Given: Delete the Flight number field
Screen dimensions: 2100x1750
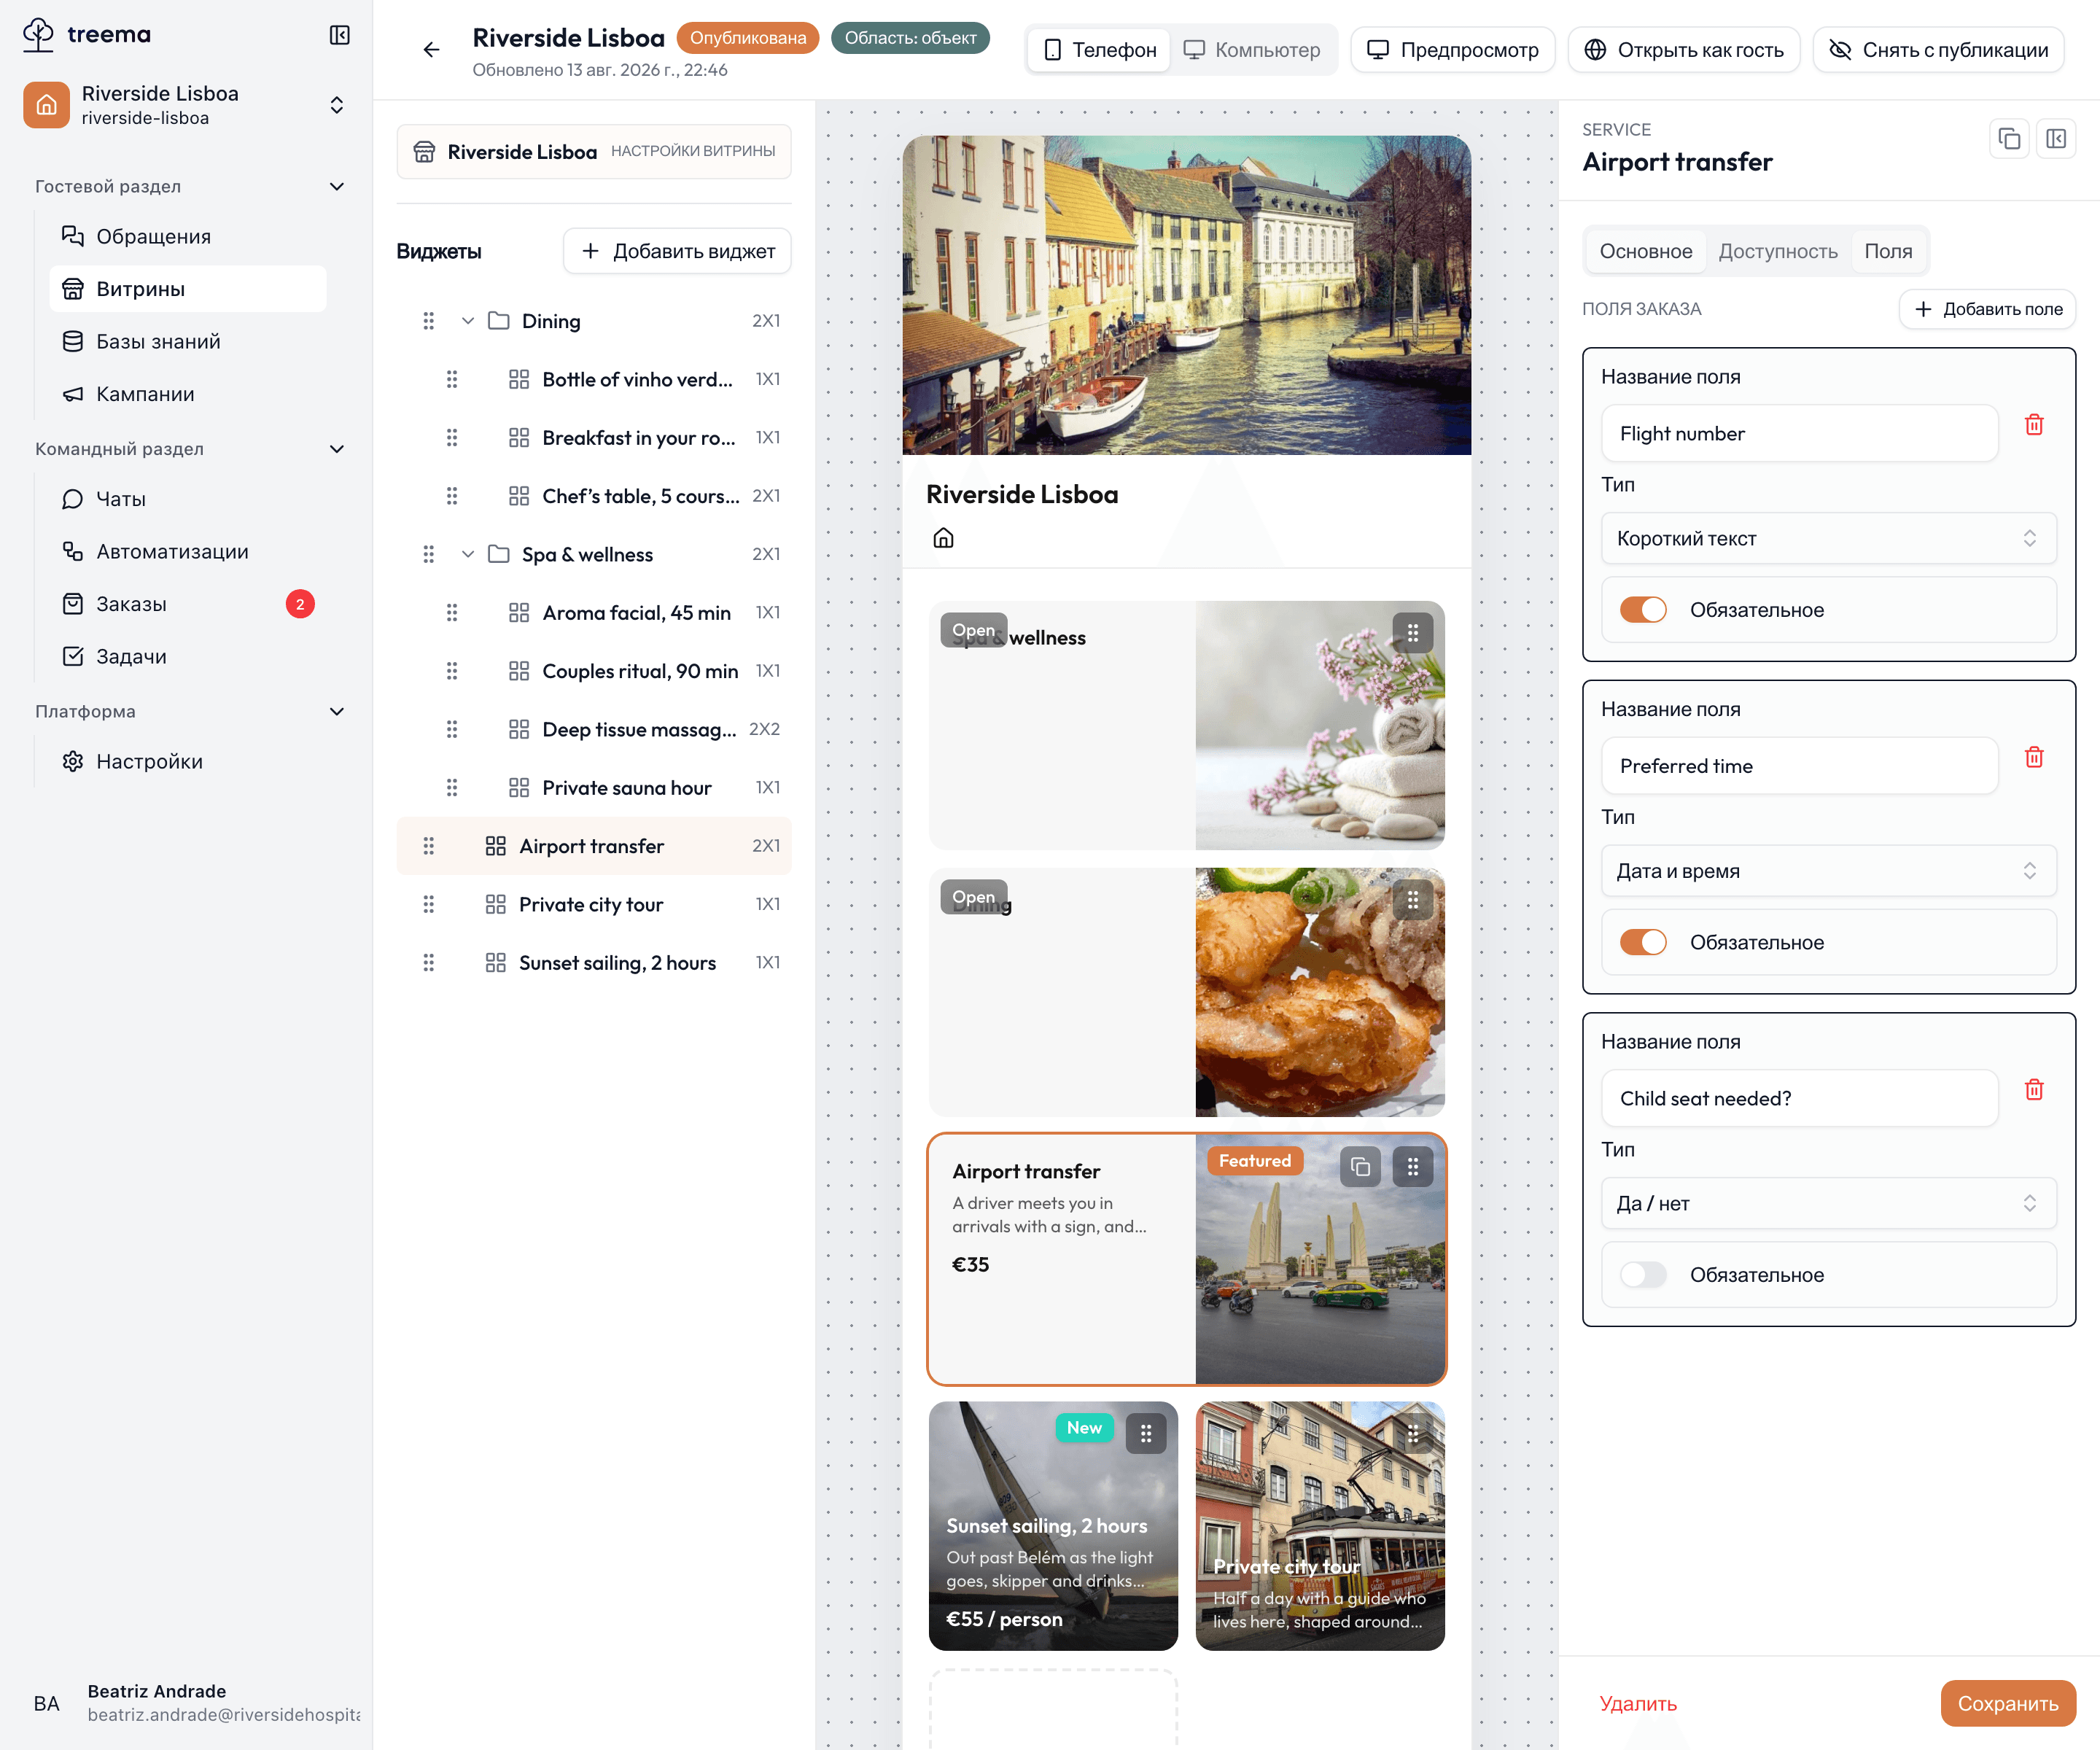Looking at the screenshot, I should click(x=2033, y=425).
